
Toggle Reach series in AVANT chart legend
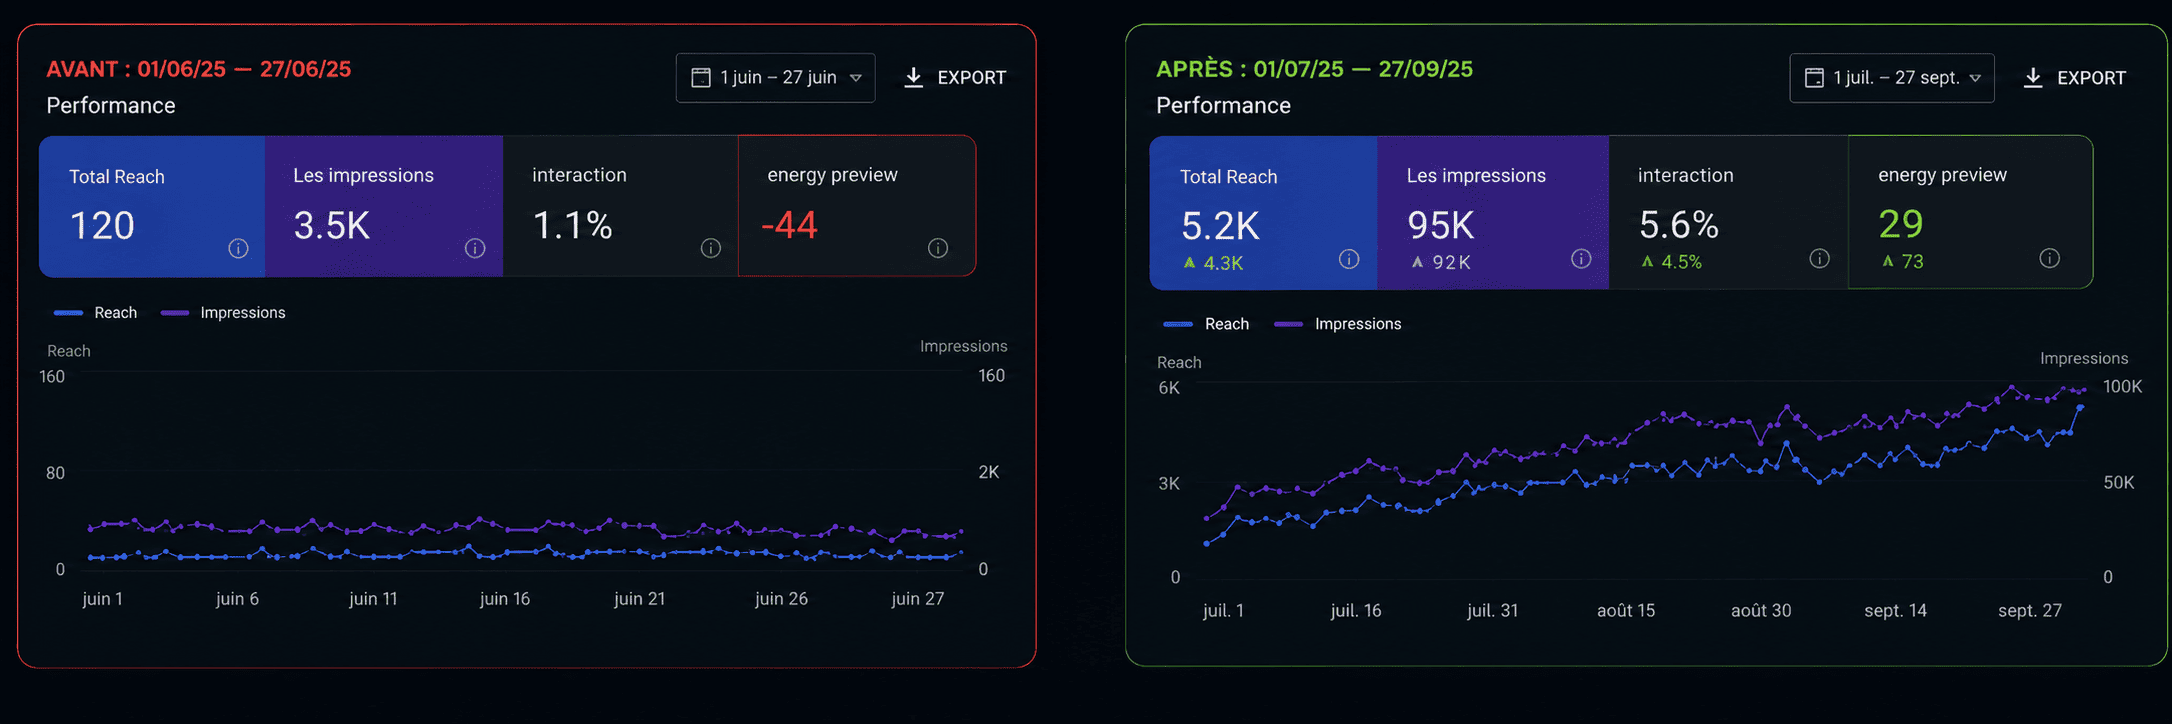click(x=96, y=313)
